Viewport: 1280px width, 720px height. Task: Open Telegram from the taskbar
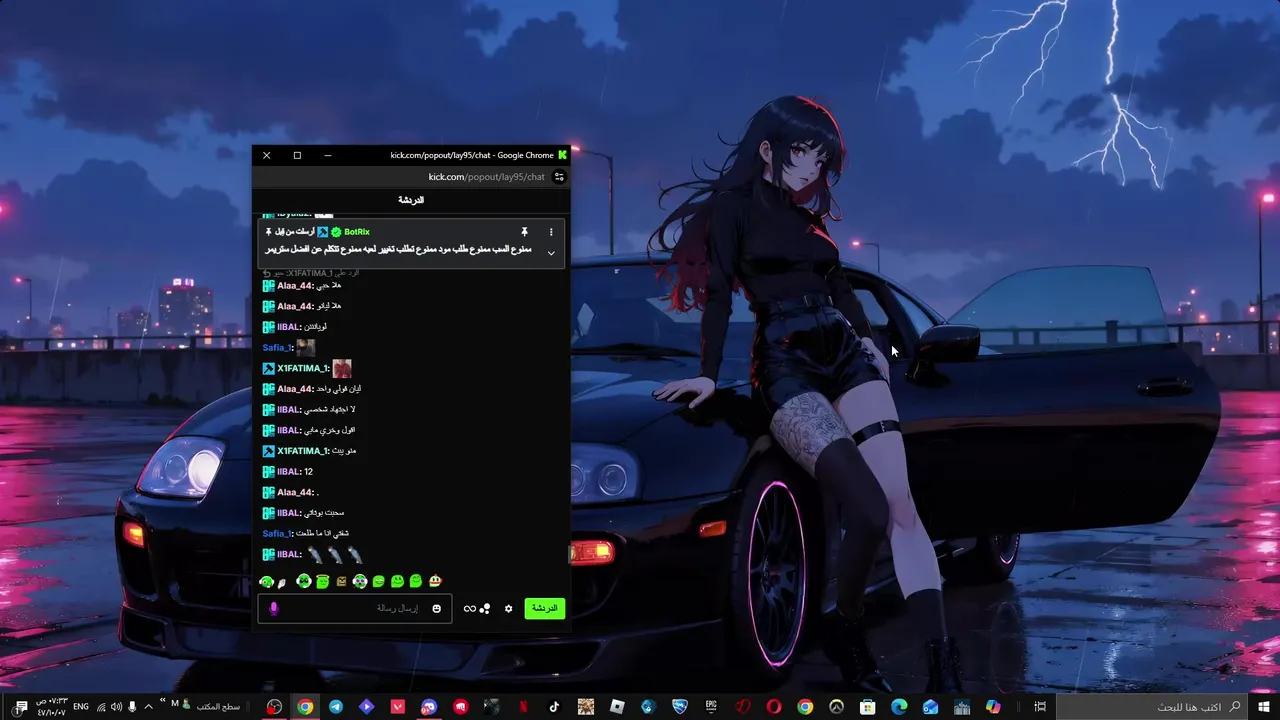[x=336, y=707]
